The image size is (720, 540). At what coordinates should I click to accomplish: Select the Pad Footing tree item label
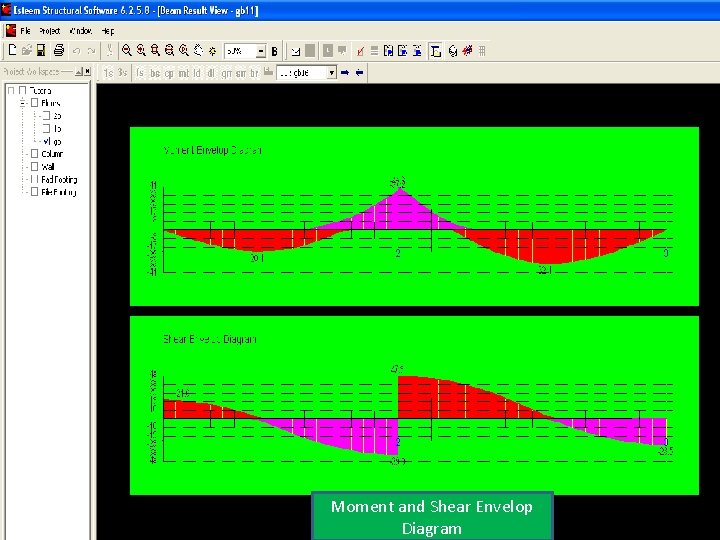[59, 180]
